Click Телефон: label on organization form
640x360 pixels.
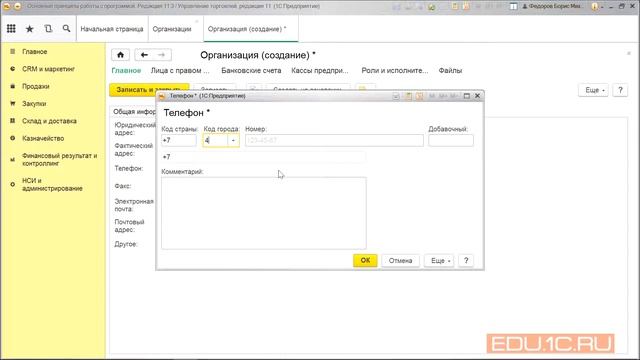click(129, 169)
